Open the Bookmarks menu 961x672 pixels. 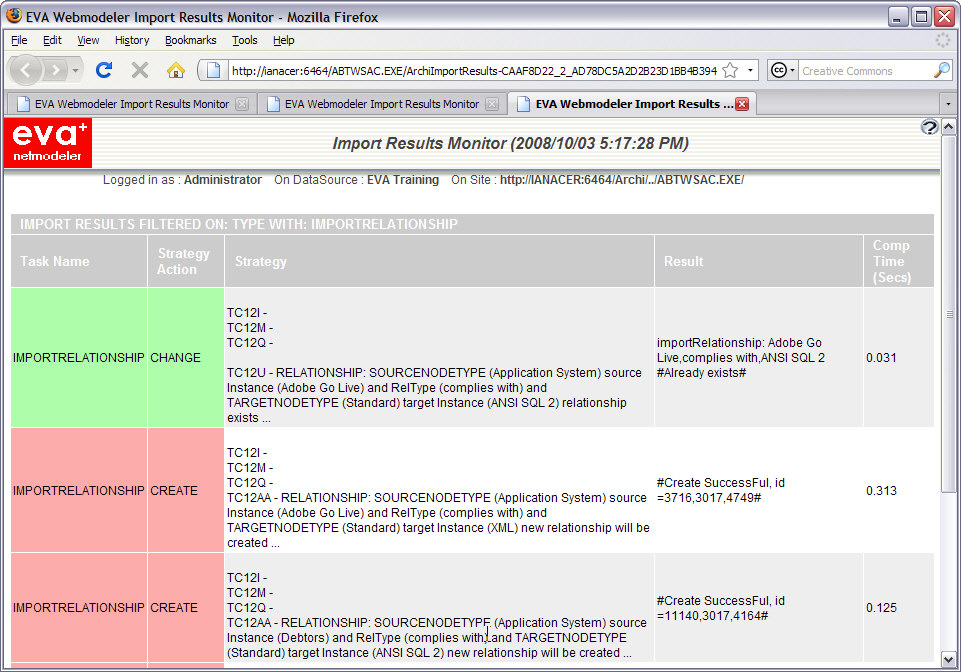[190, 40]
